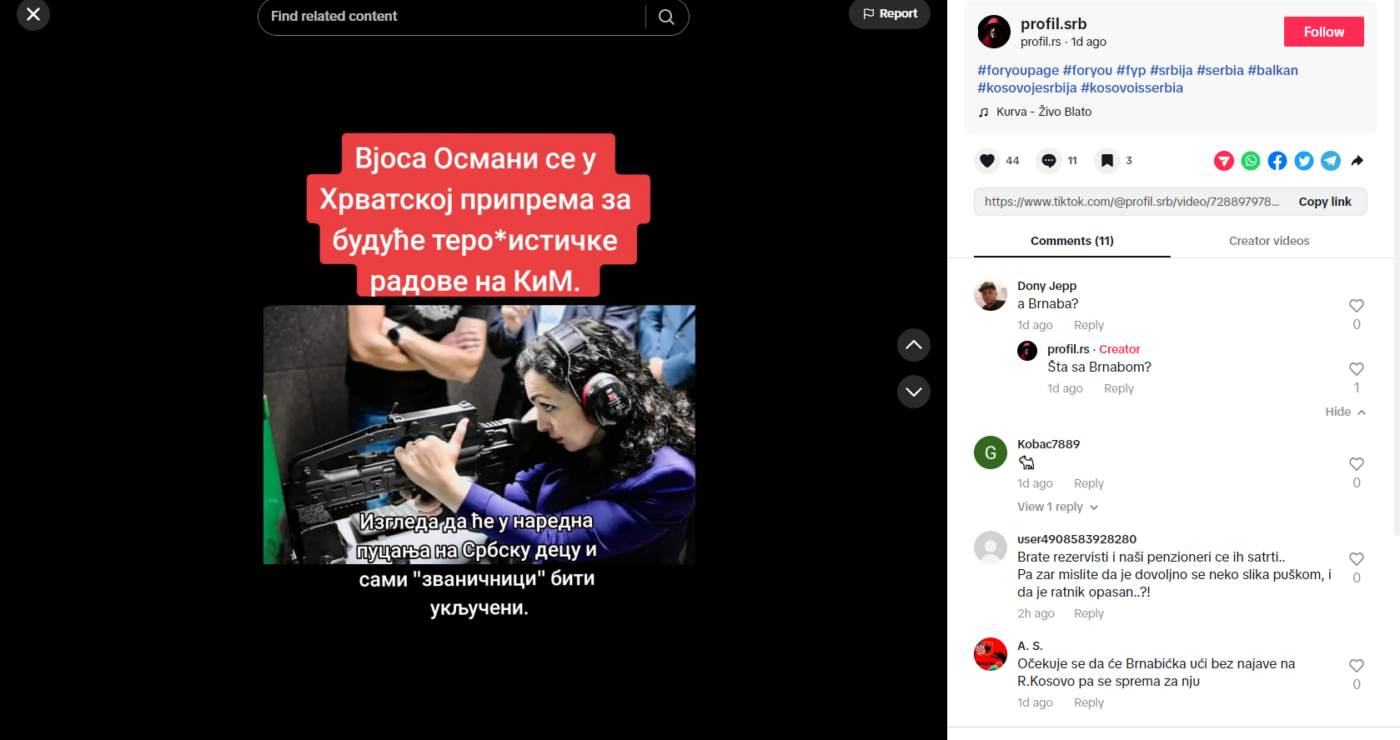Like the video with the heart icon
Image resolution: width=1400 pixels, height=740 pixels.
coord(987,160)
